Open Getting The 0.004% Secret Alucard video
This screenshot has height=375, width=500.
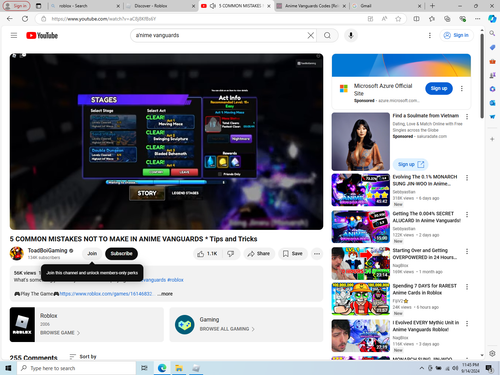[x=361, y=227]
